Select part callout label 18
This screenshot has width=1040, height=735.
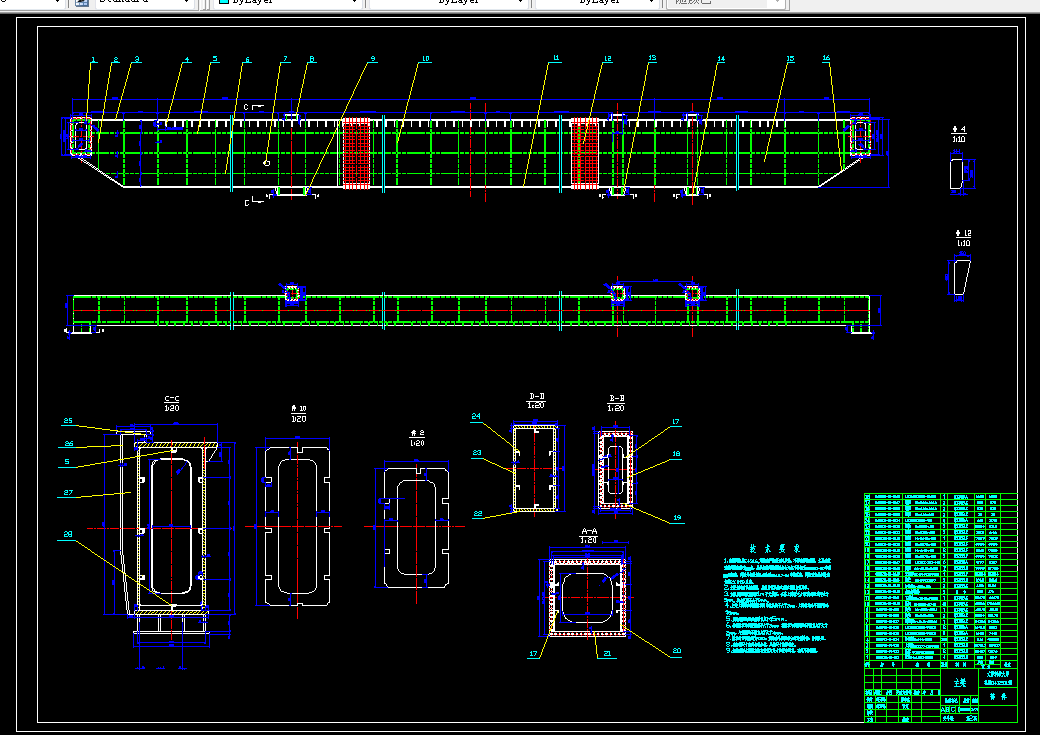pyautogui.click(x=676, y=454)
